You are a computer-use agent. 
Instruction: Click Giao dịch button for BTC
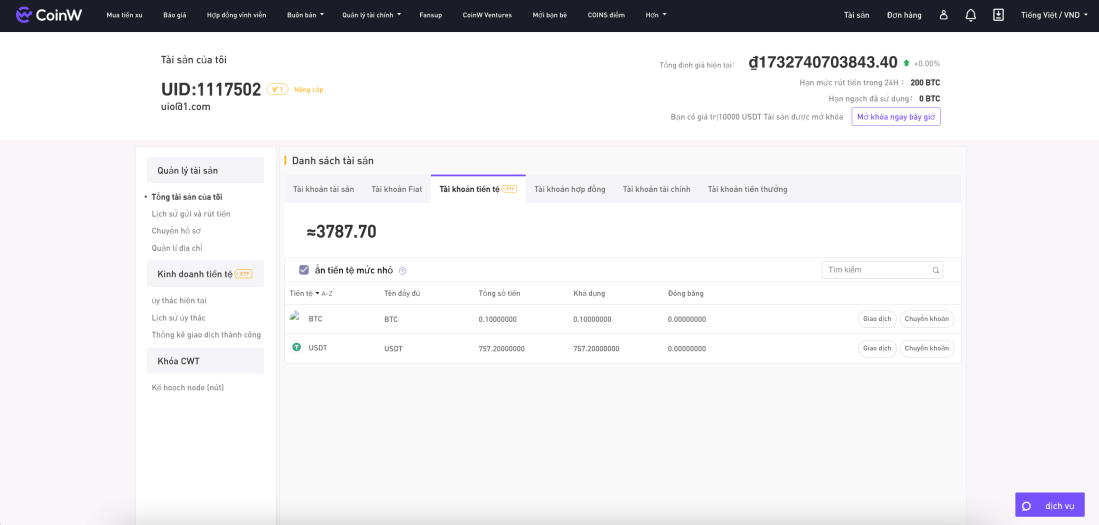[x=877, y=319]
